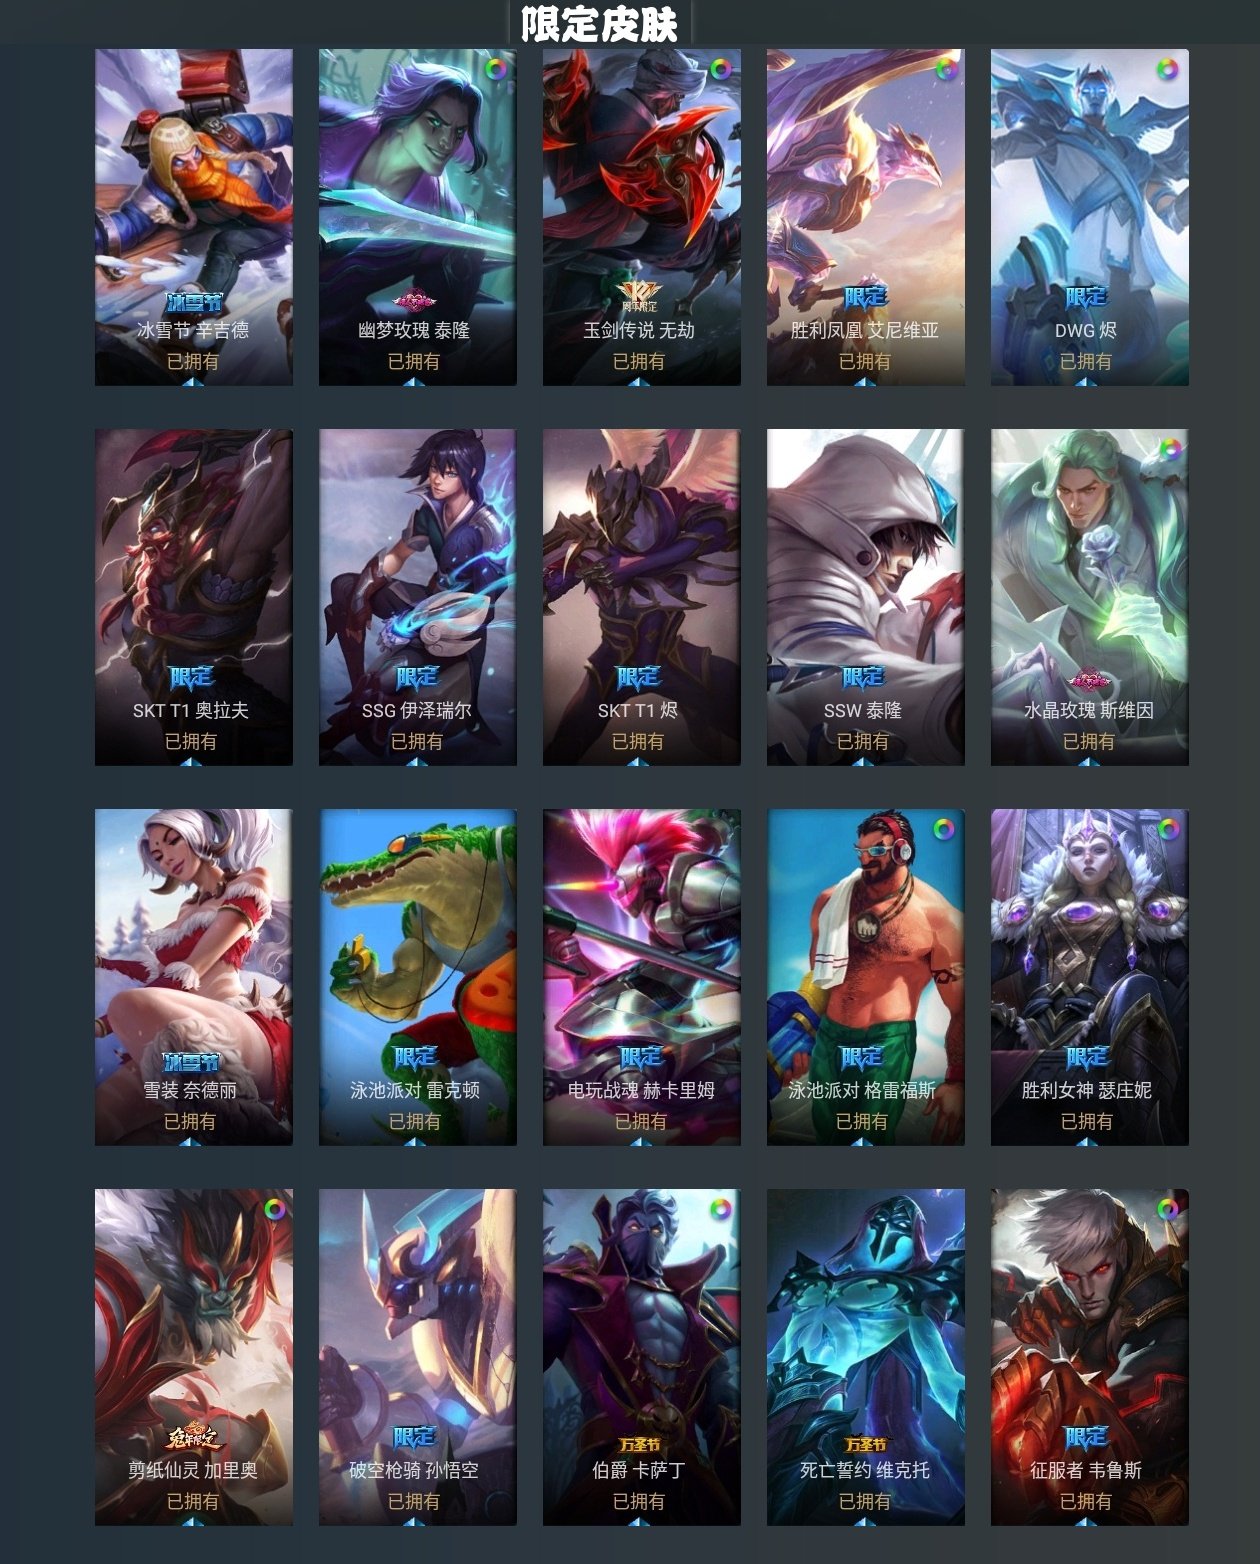Open the 泳池派对 雷克顿 skin artwork
This screenshot has width=1260, height=1564.
click(418, 977)
